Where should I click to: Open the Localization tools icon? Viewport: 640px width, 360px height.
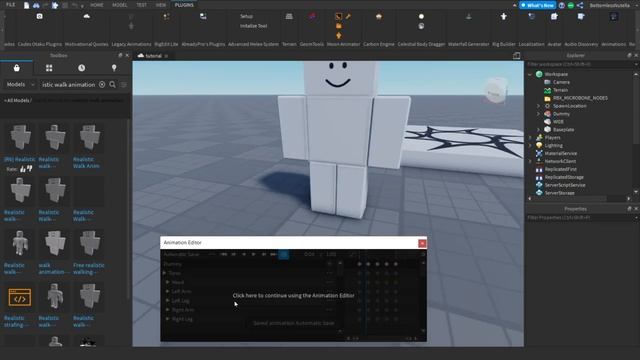pos(531,16)
